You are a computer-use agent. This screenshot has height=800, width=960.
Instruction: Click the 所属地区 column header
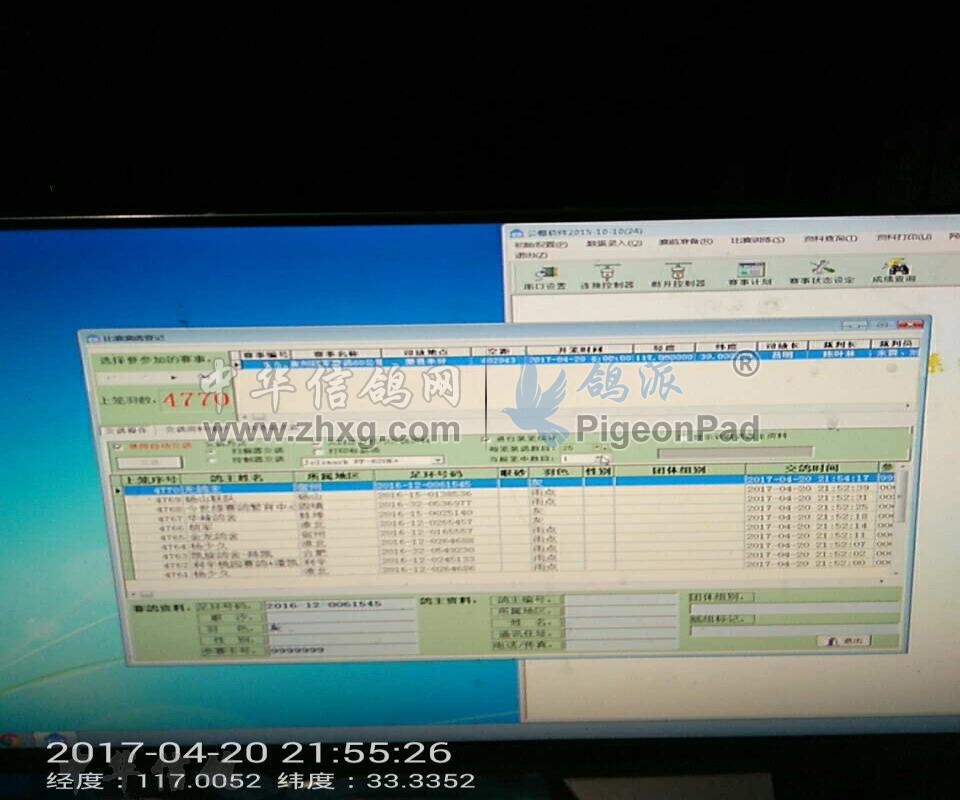point(334,476)
